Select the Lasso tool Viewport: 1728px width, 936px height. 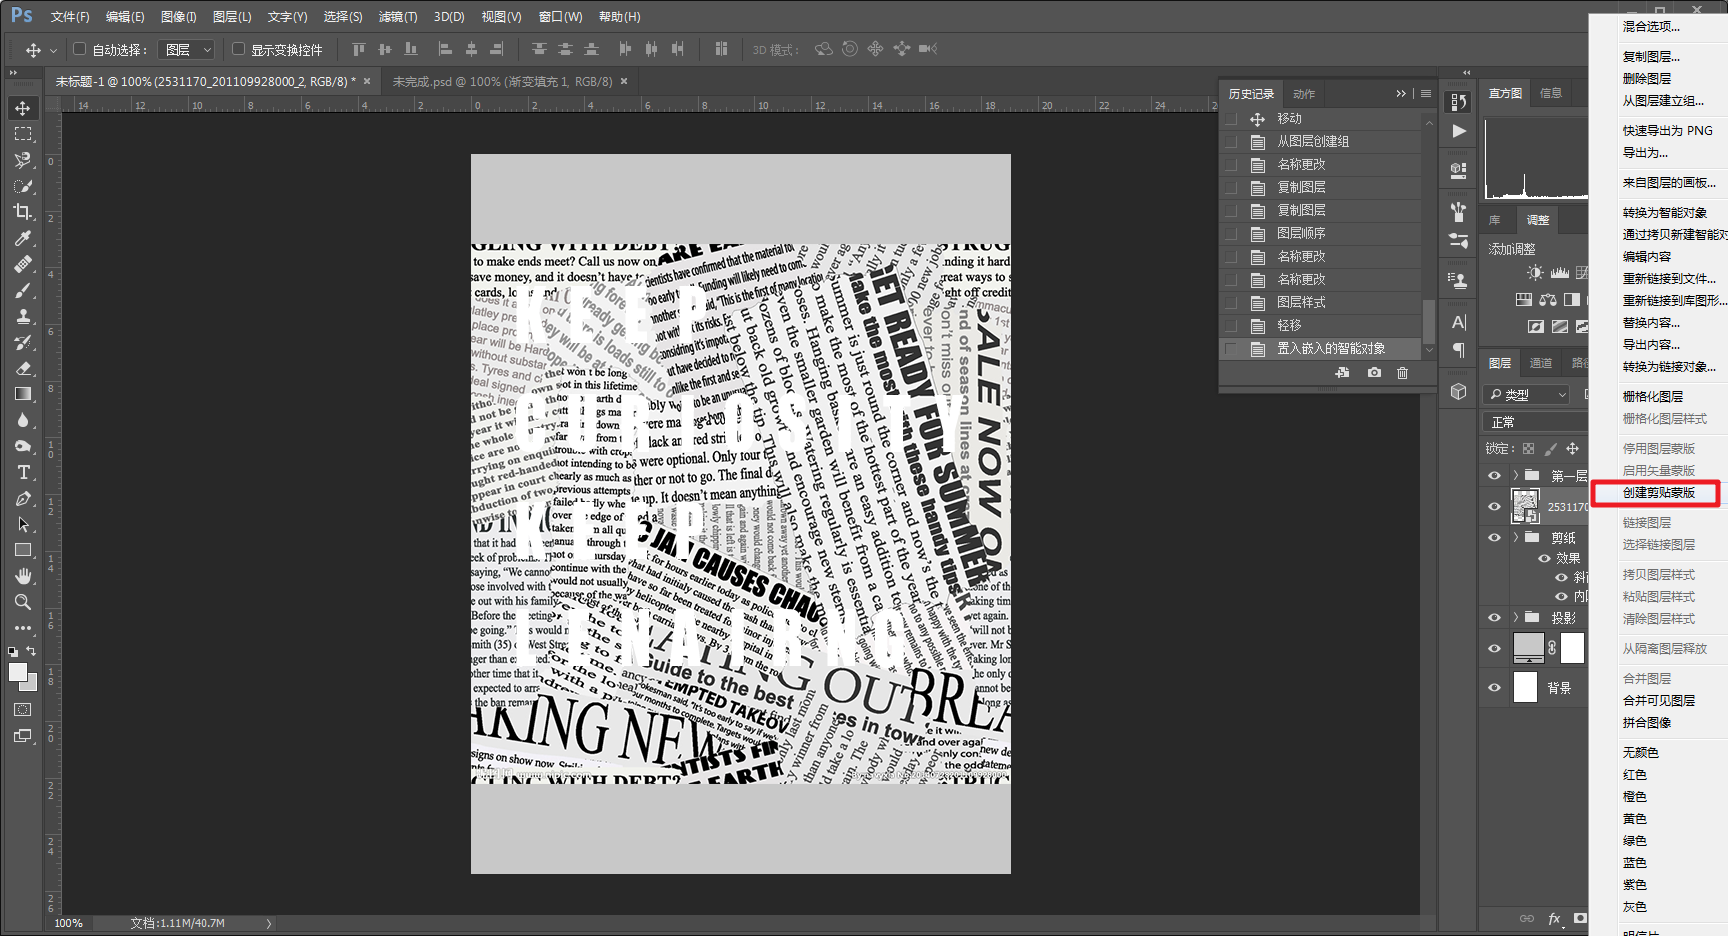pyautogui.click(x=22, y=160)
